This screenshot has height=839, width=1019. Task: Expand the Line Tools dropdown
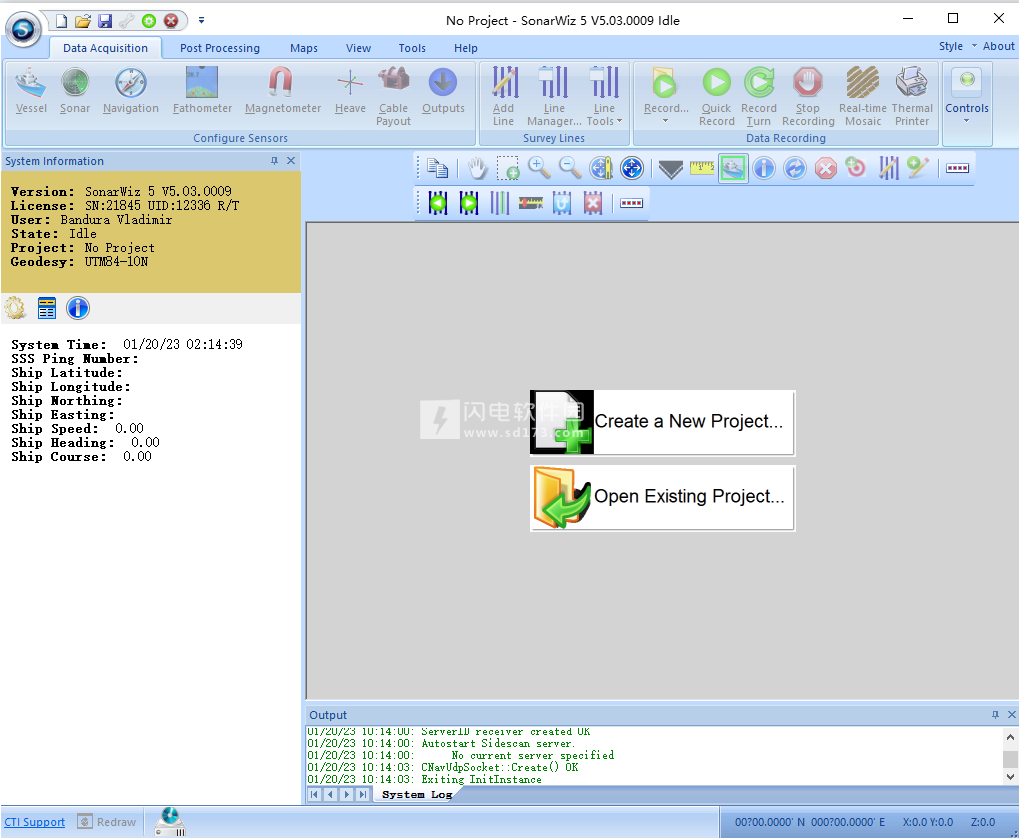(619, 121)
